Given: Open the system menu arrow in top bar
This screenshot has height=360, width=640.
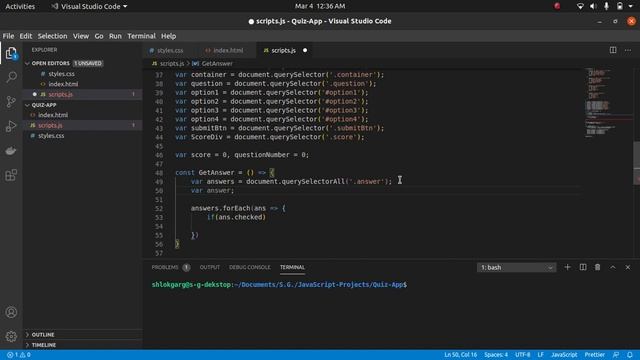Looking at the screenshot, I should pyautogui.click(x=632, y=6).
